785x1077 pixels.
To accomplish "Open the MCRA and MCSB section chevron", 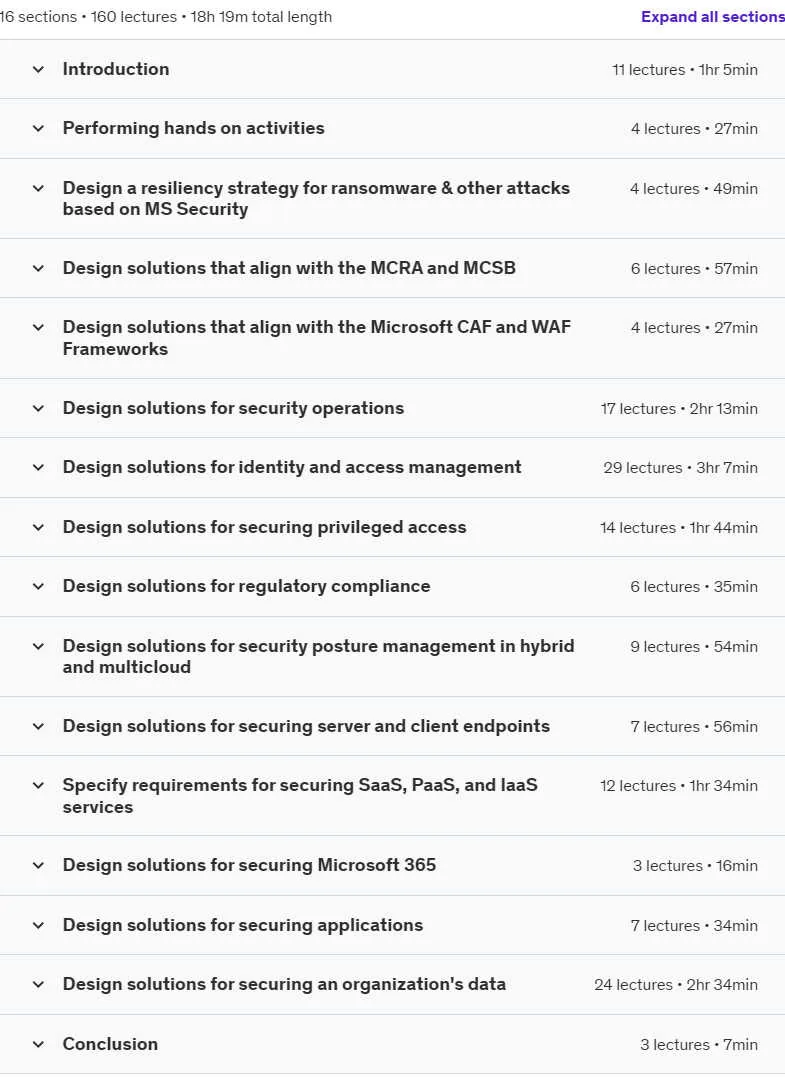I will click(38, 269).
